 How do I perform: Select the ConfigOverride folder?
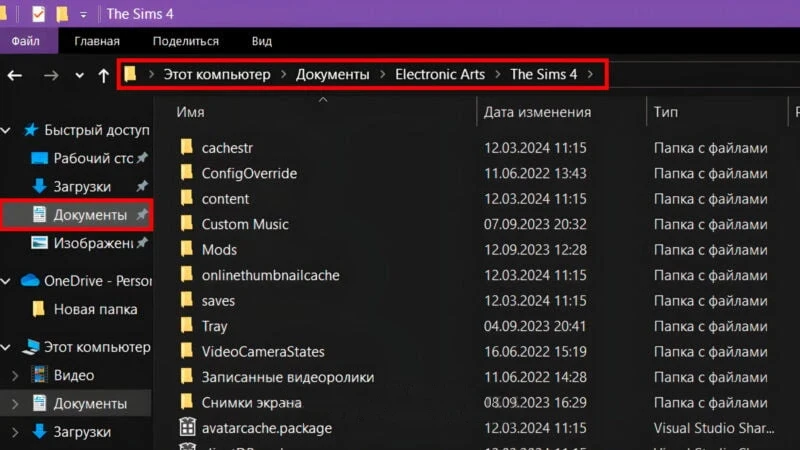(x=249, y=173)
